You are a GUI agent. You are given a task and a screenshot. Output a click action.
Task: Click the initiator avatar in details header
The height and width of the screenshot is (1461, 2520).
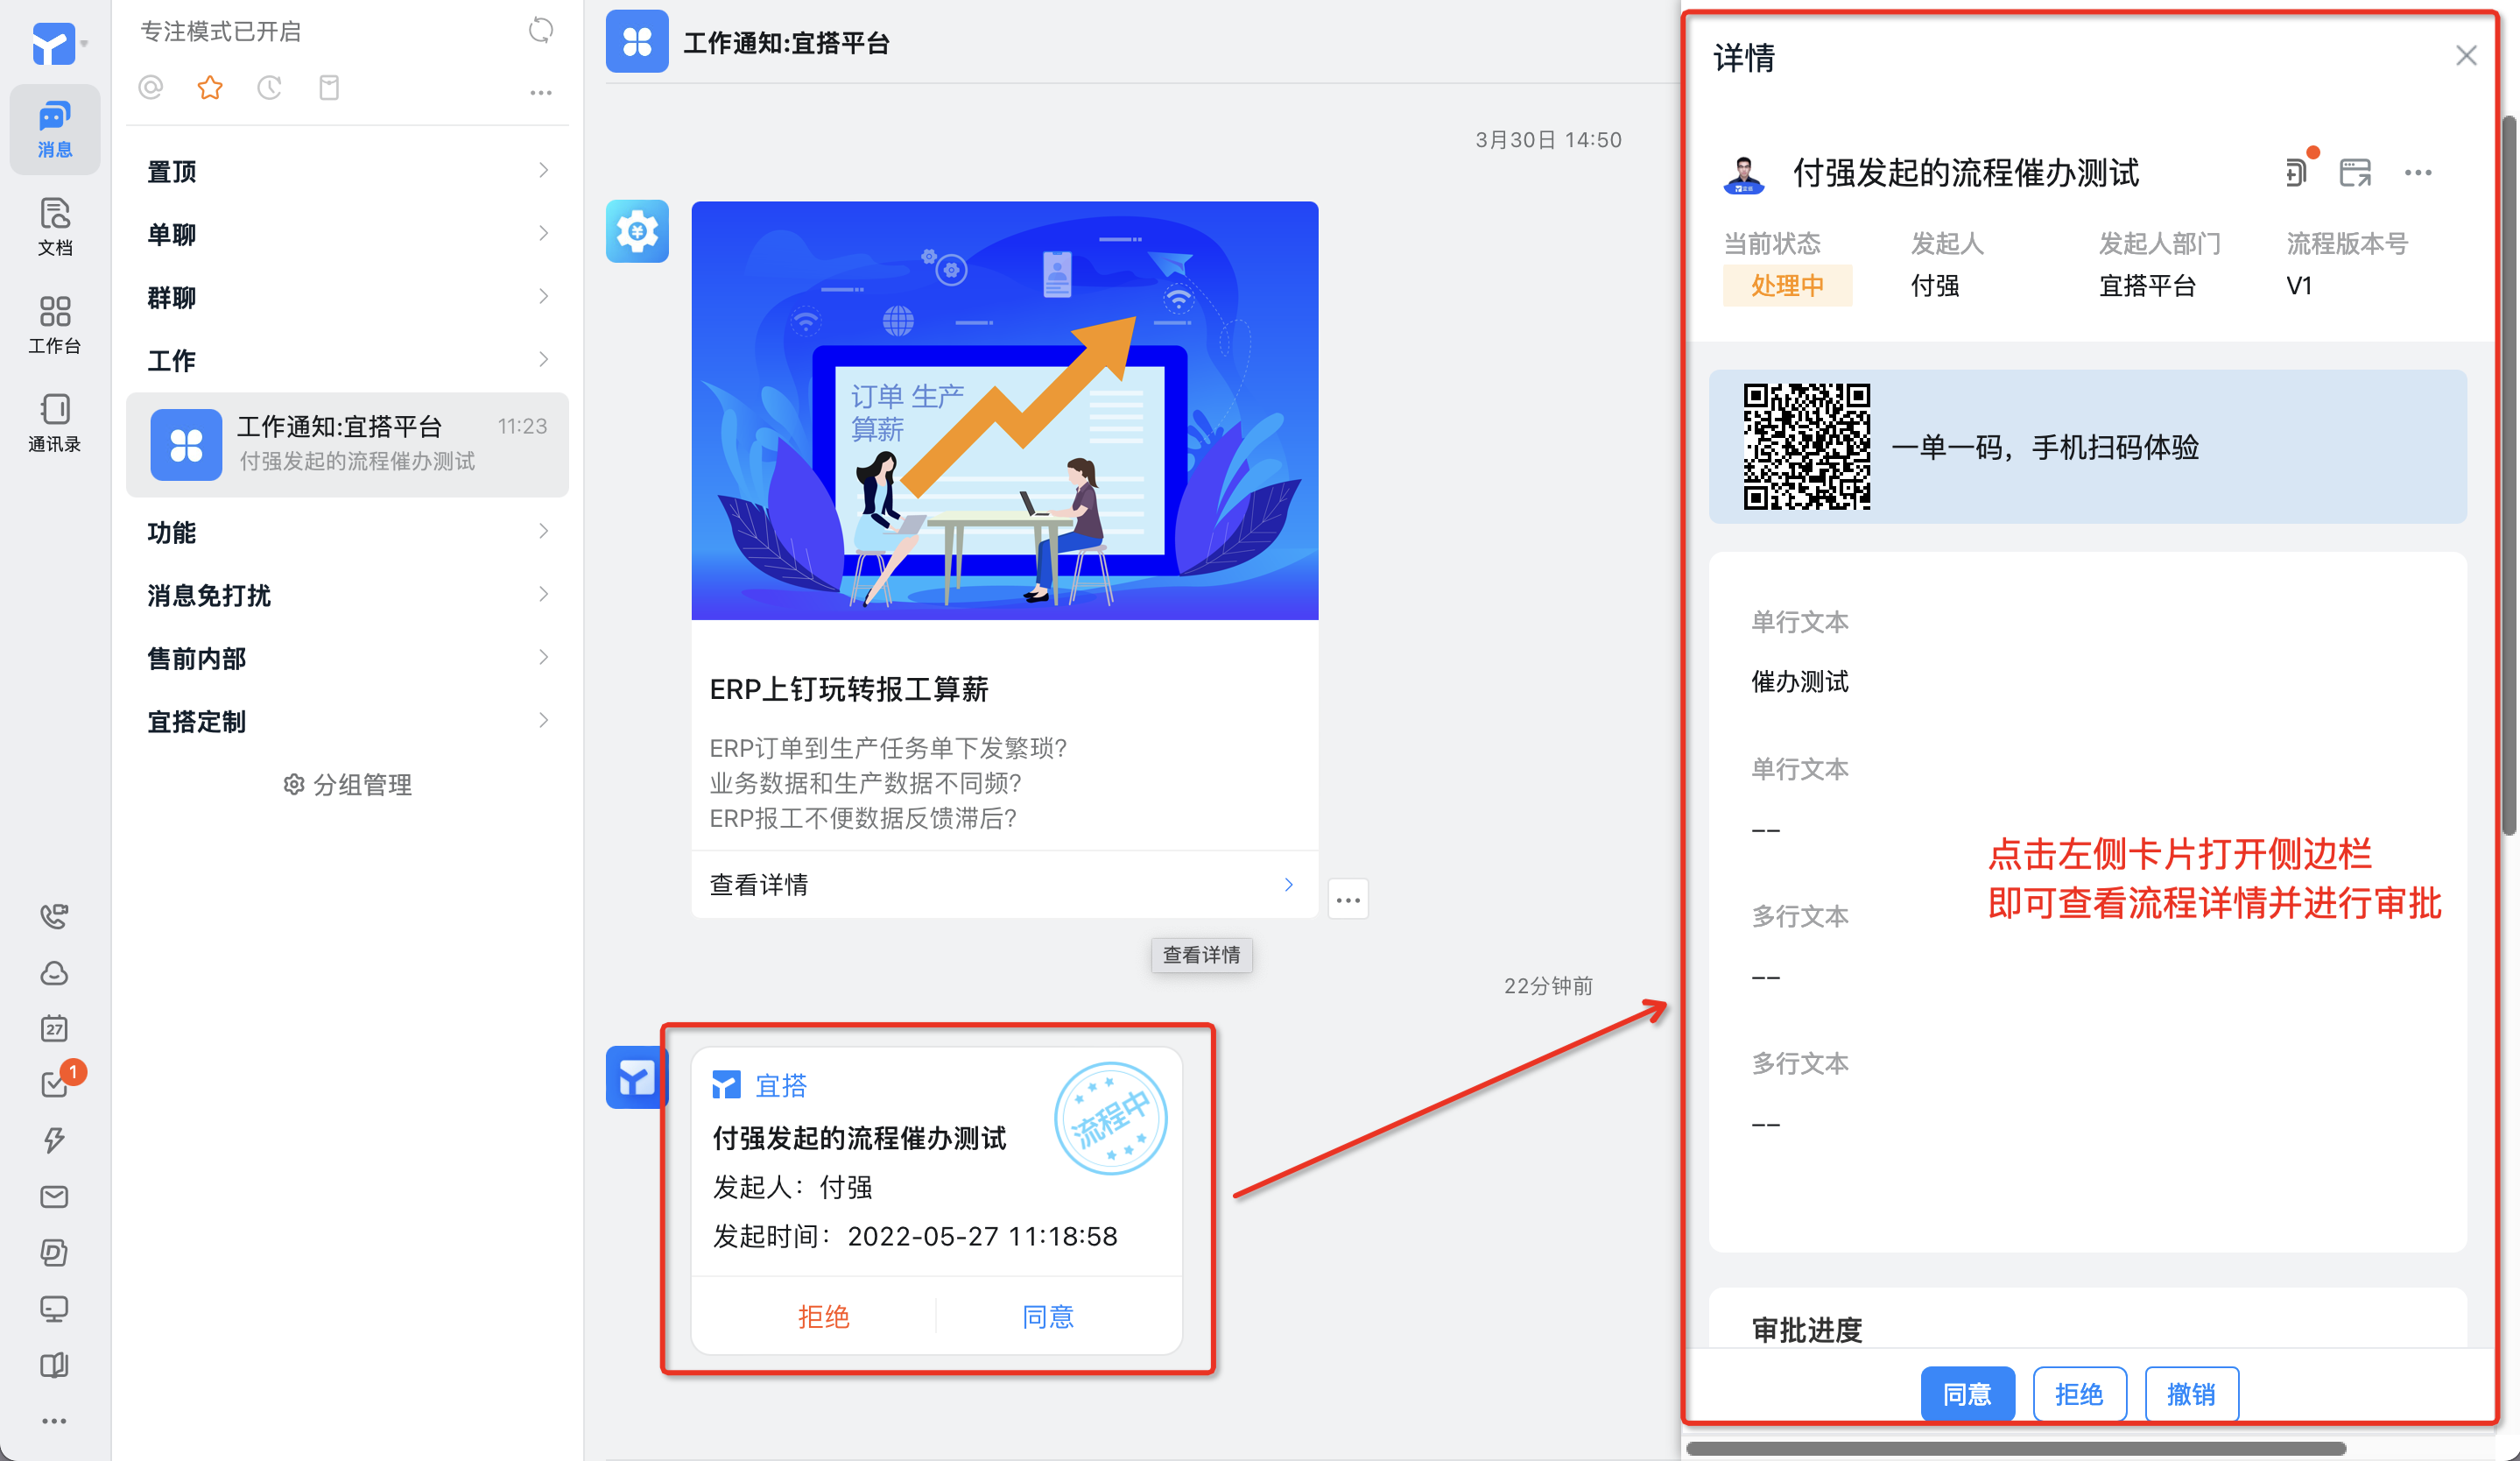click(x=1744, y=174)
